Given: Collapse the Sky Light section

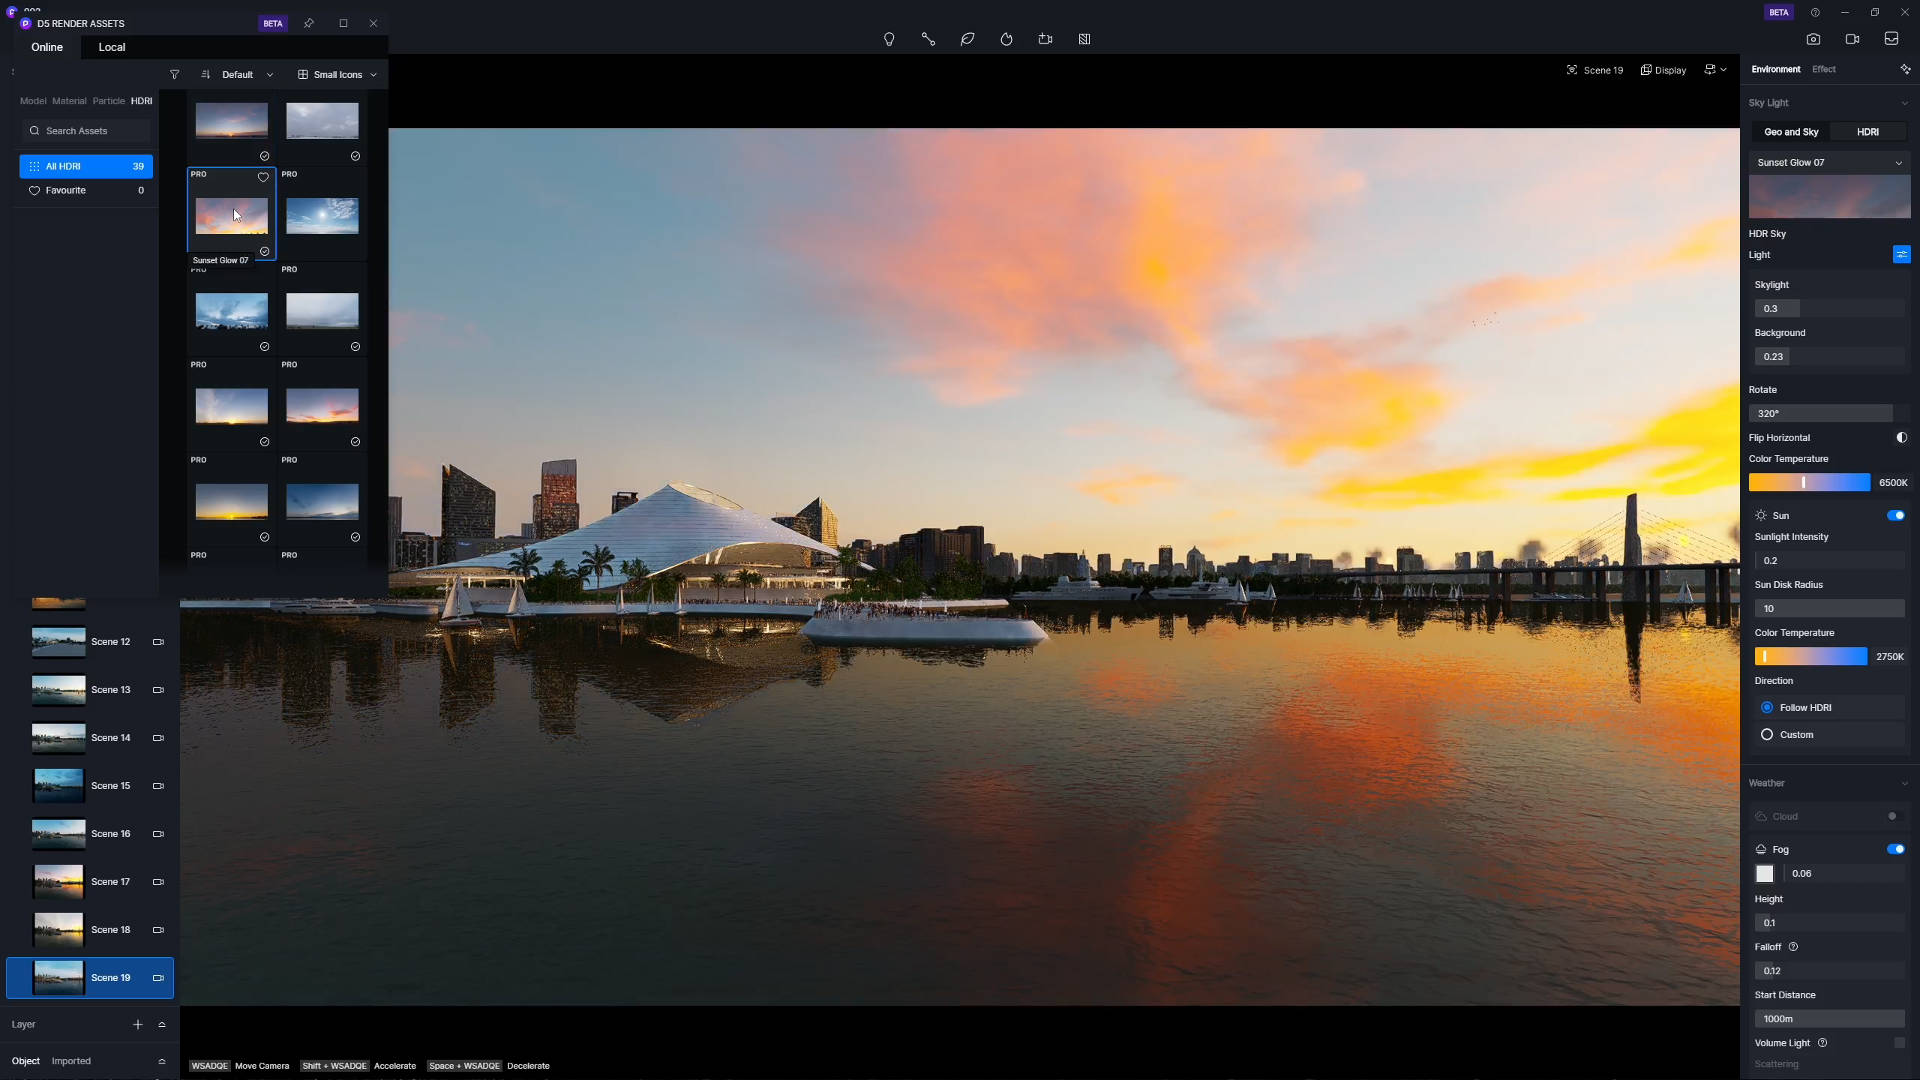Looking at the screenshot, I should pyautogui.click(x=1904, y=103).
